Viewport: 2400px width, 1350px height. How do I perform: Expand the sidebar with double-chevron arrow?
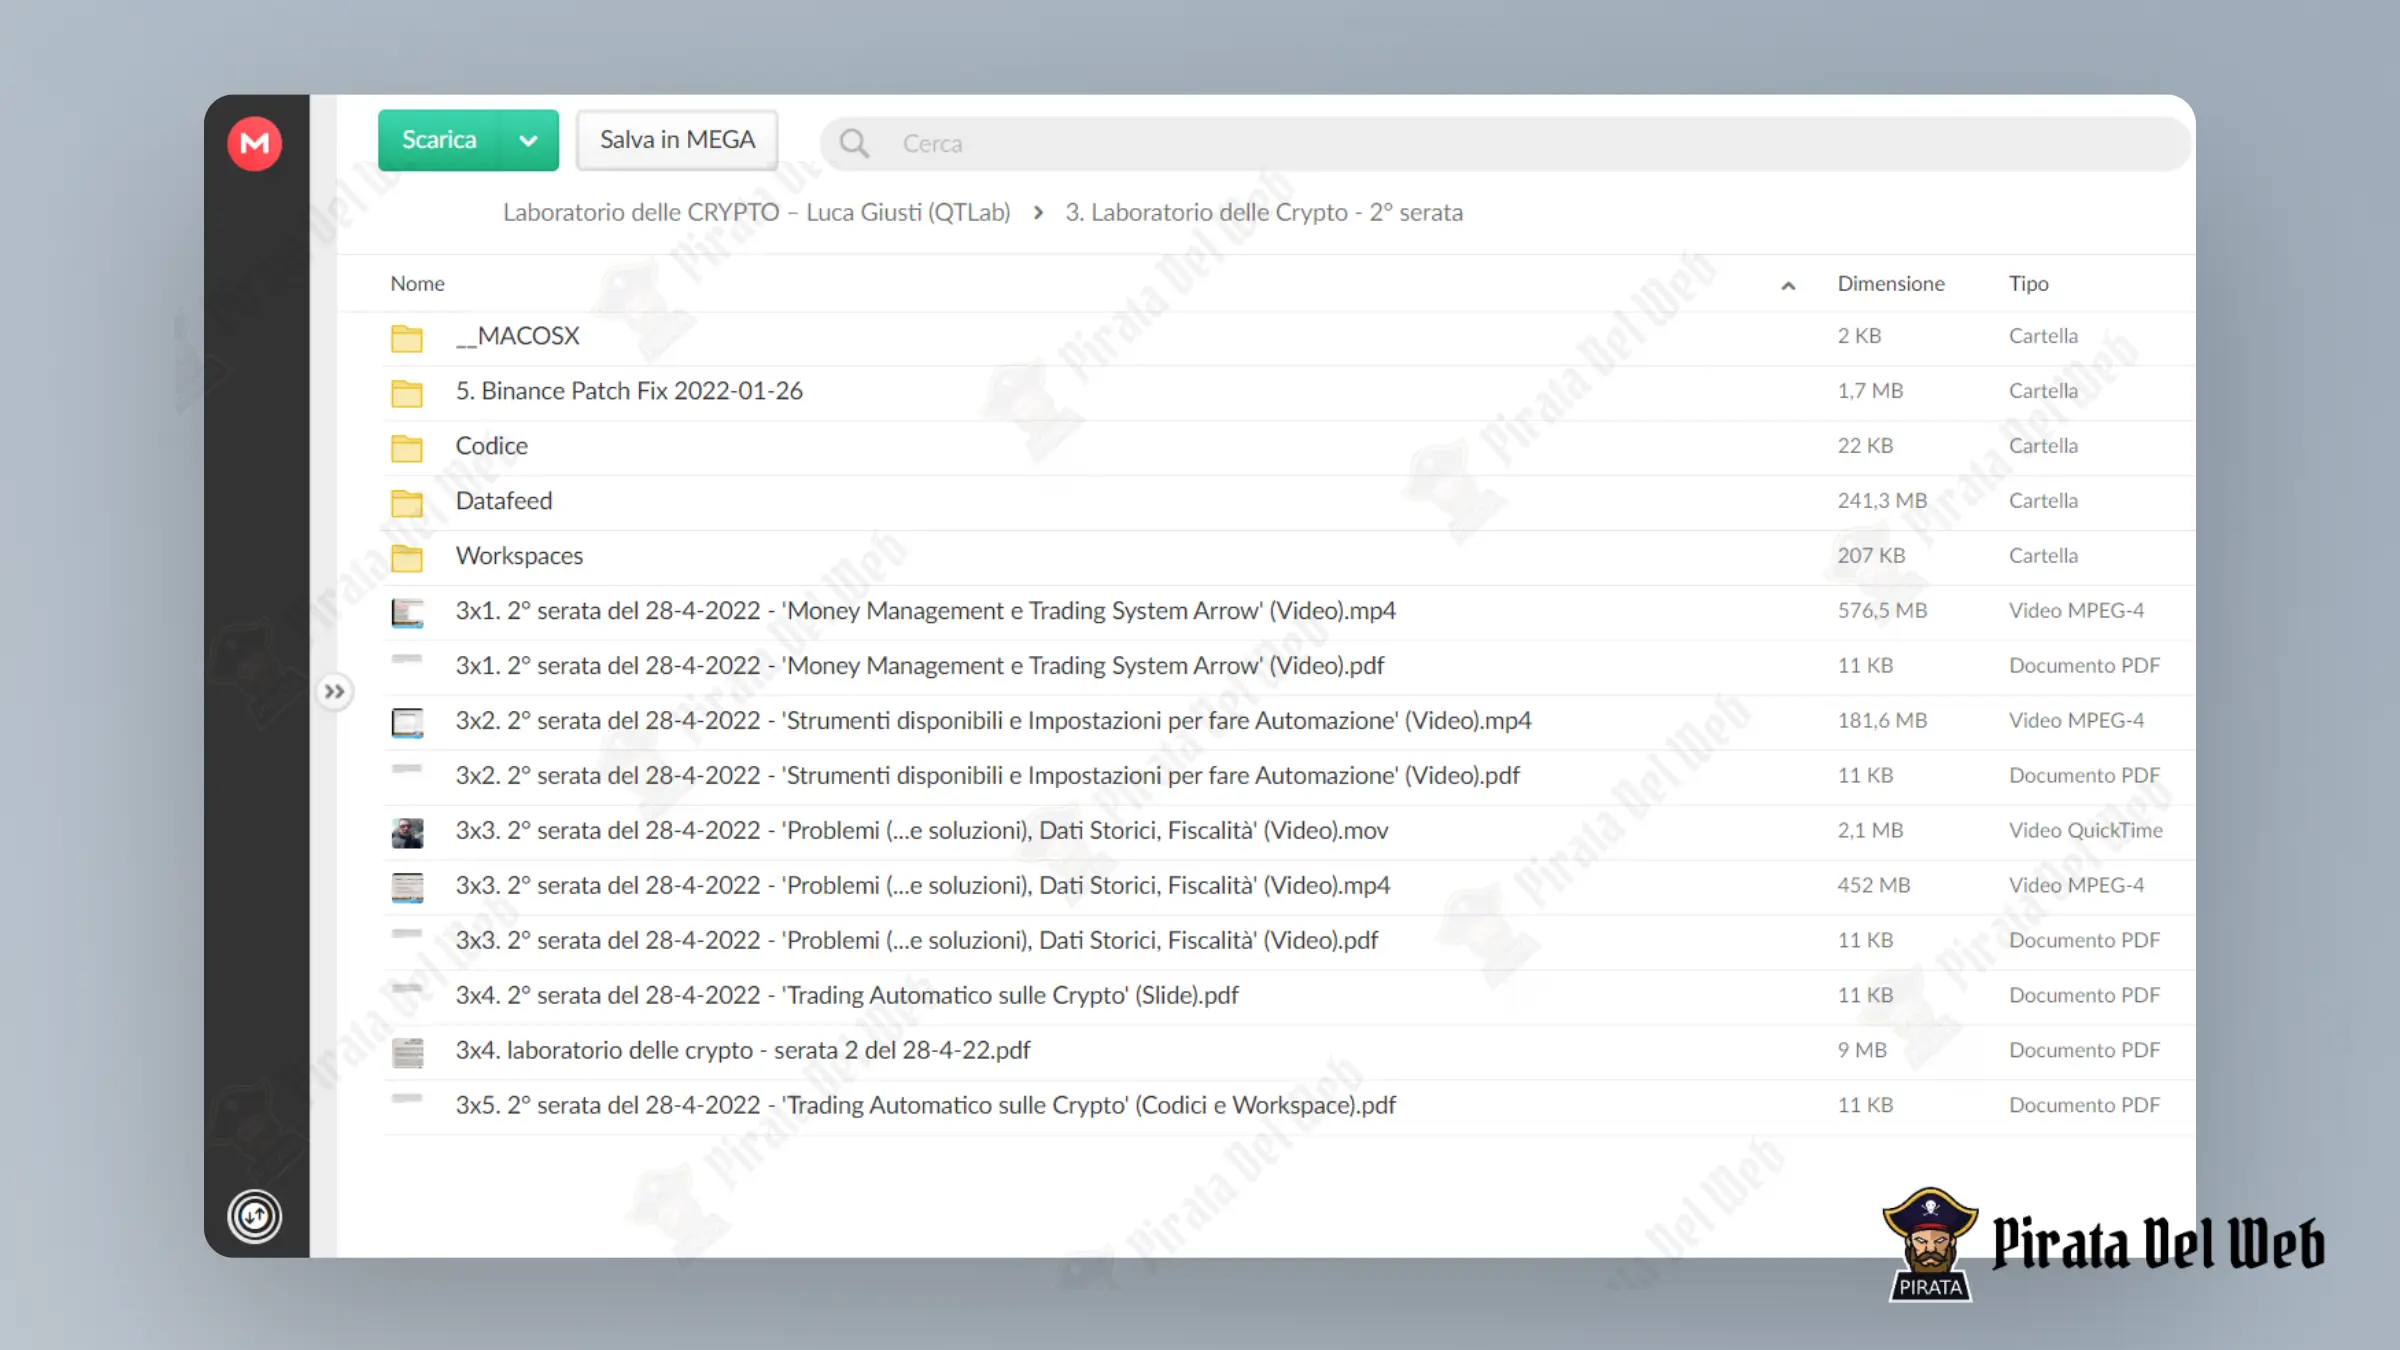(x=334, y=691)
